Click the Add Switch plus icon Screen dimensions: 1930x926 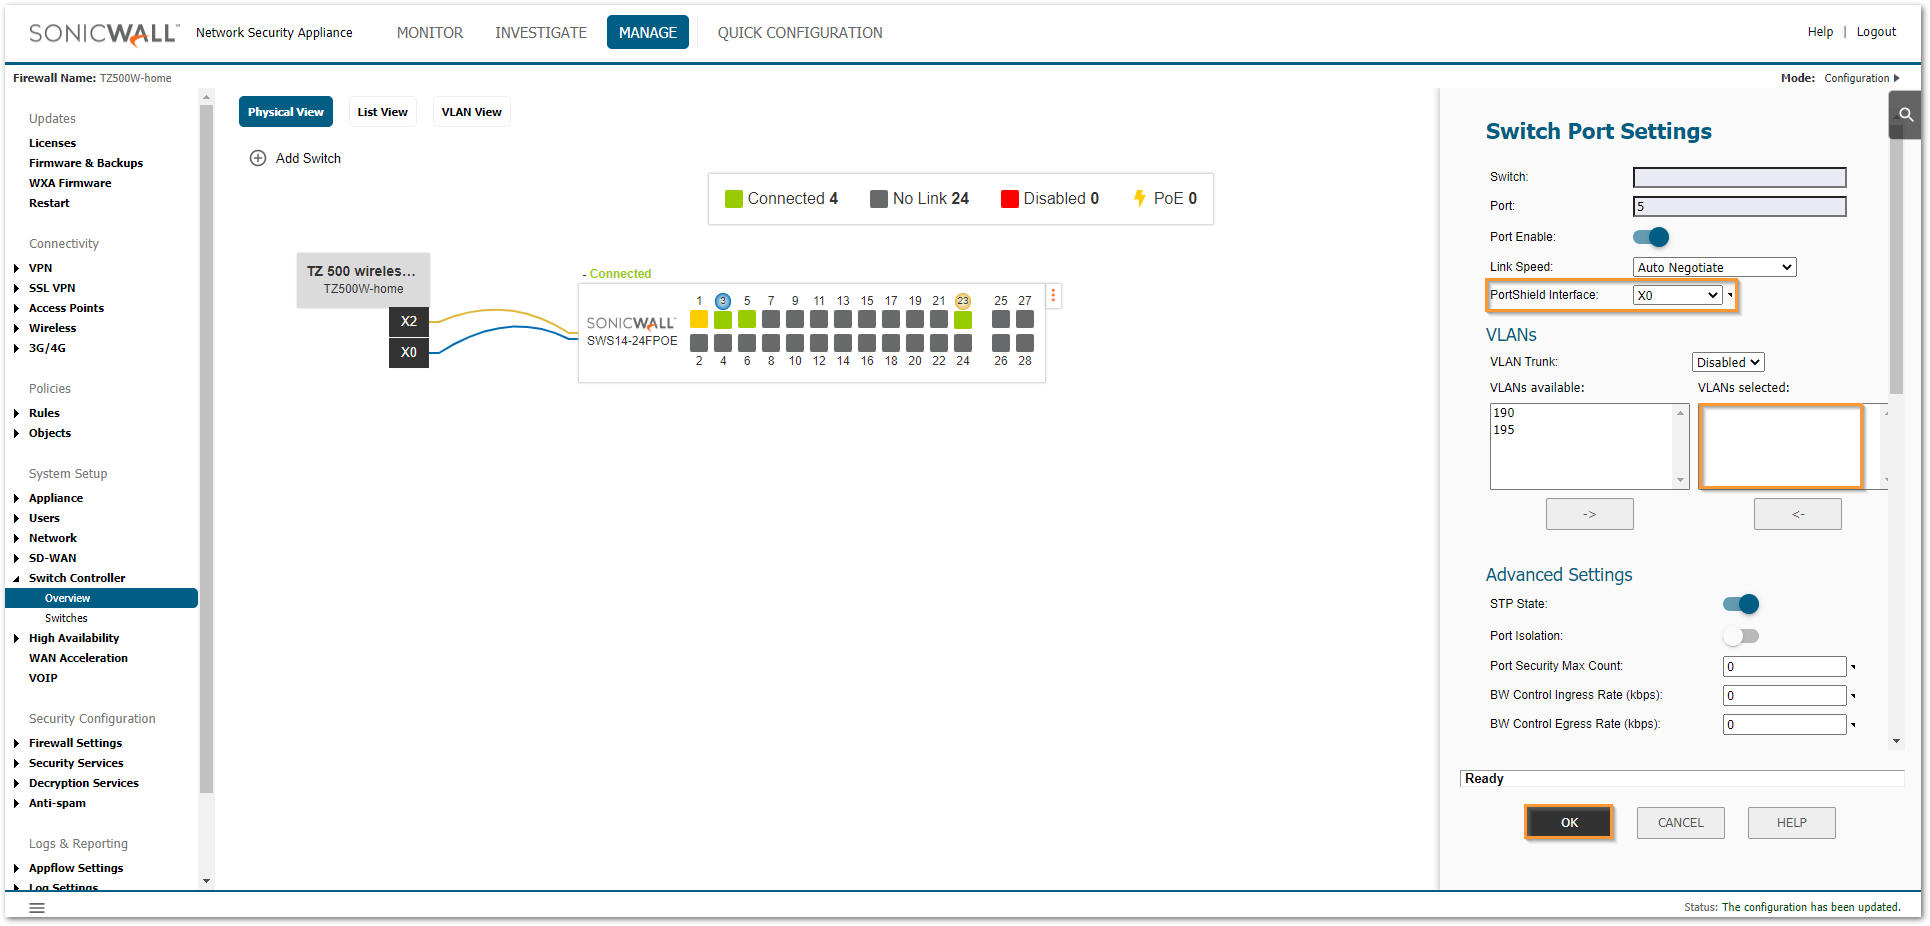tap(258, 158)
